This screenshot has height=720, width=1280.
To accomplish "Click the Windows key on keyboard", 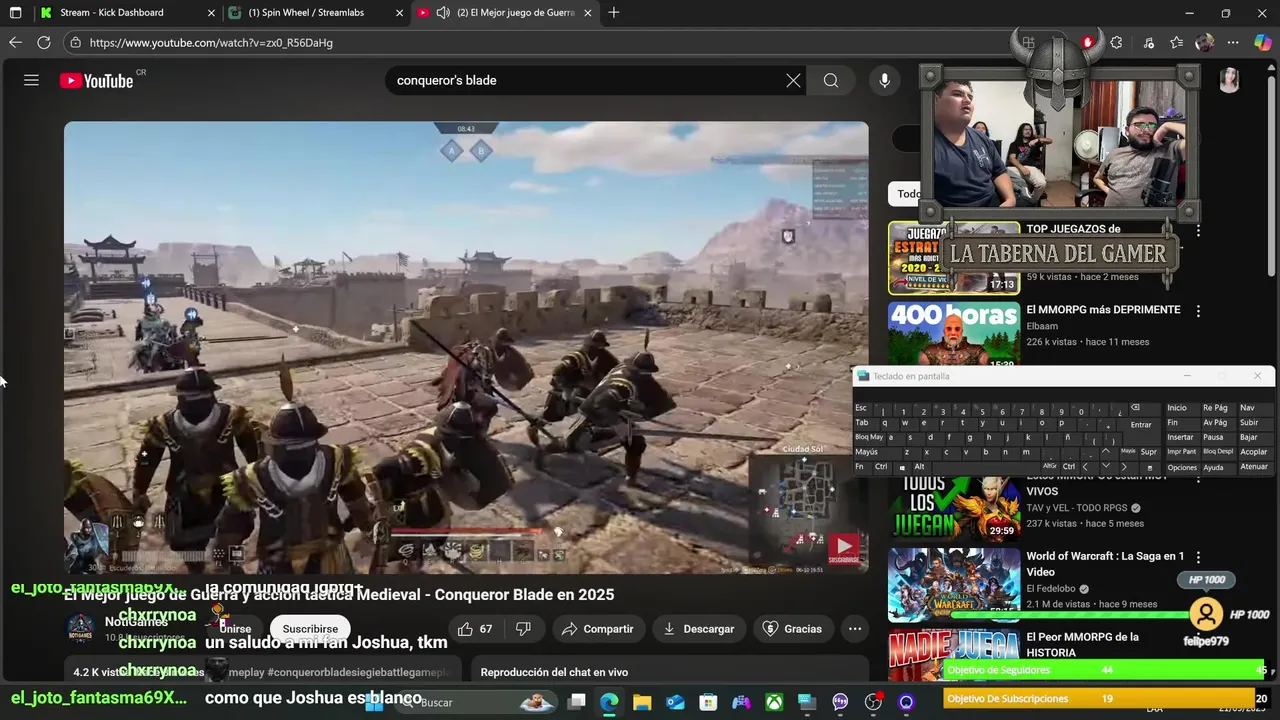I will coord(901,467).
